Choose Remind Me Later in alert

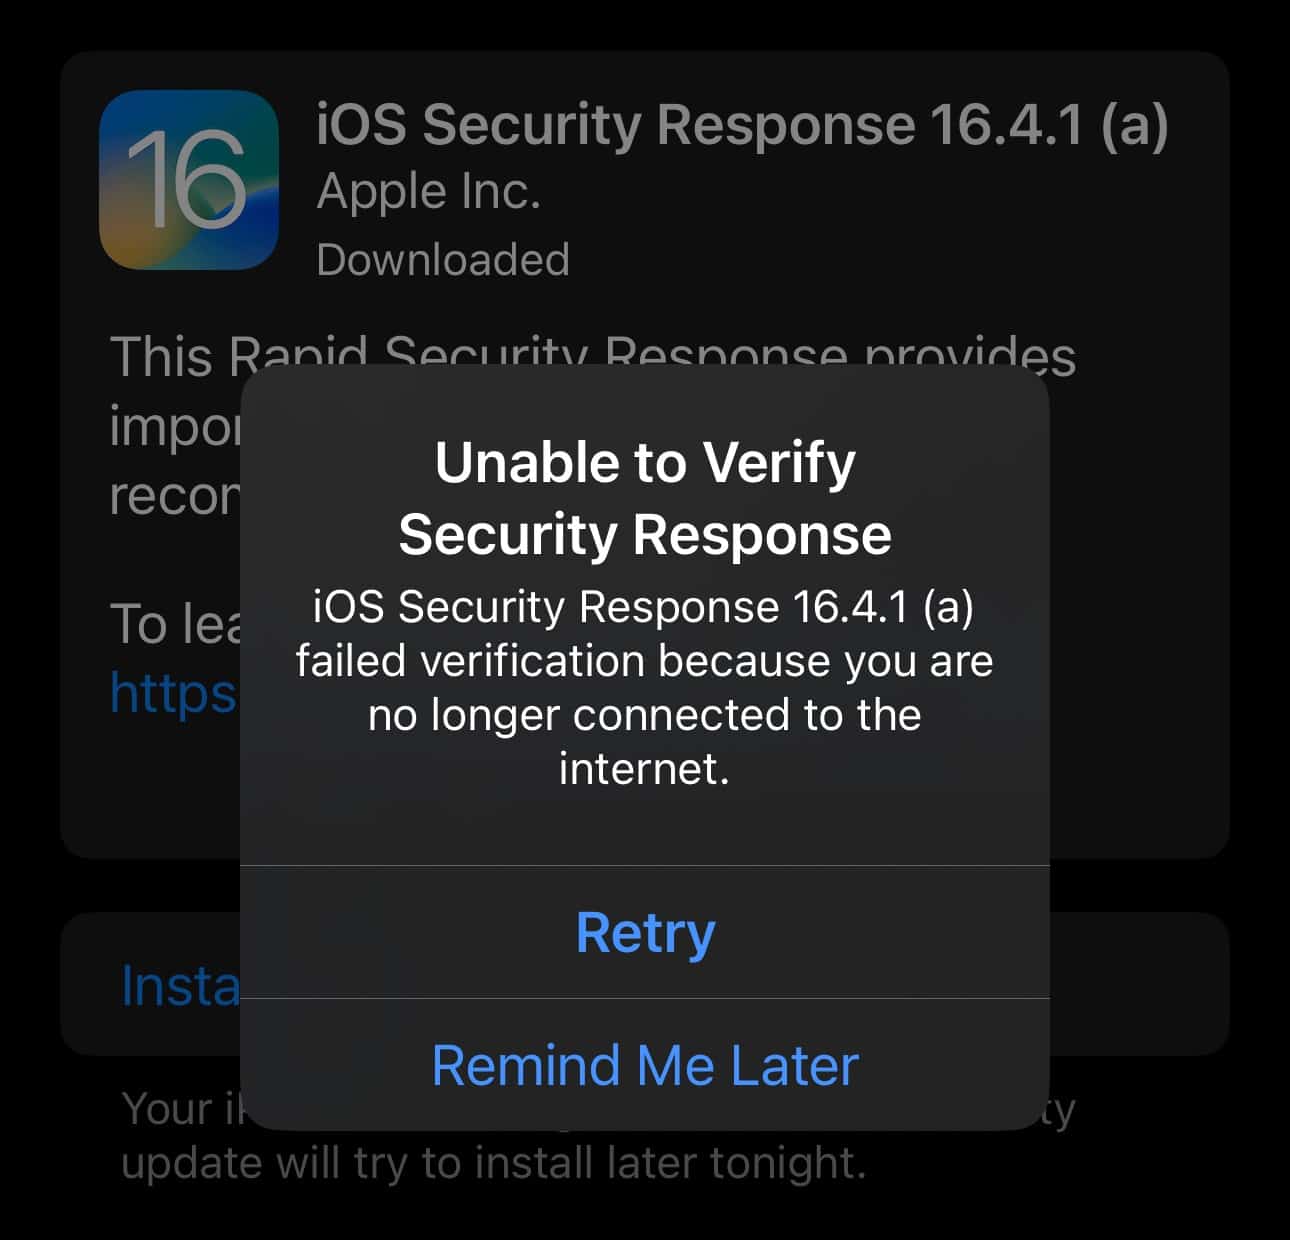pyautogui.click(x=645, y=1065)
